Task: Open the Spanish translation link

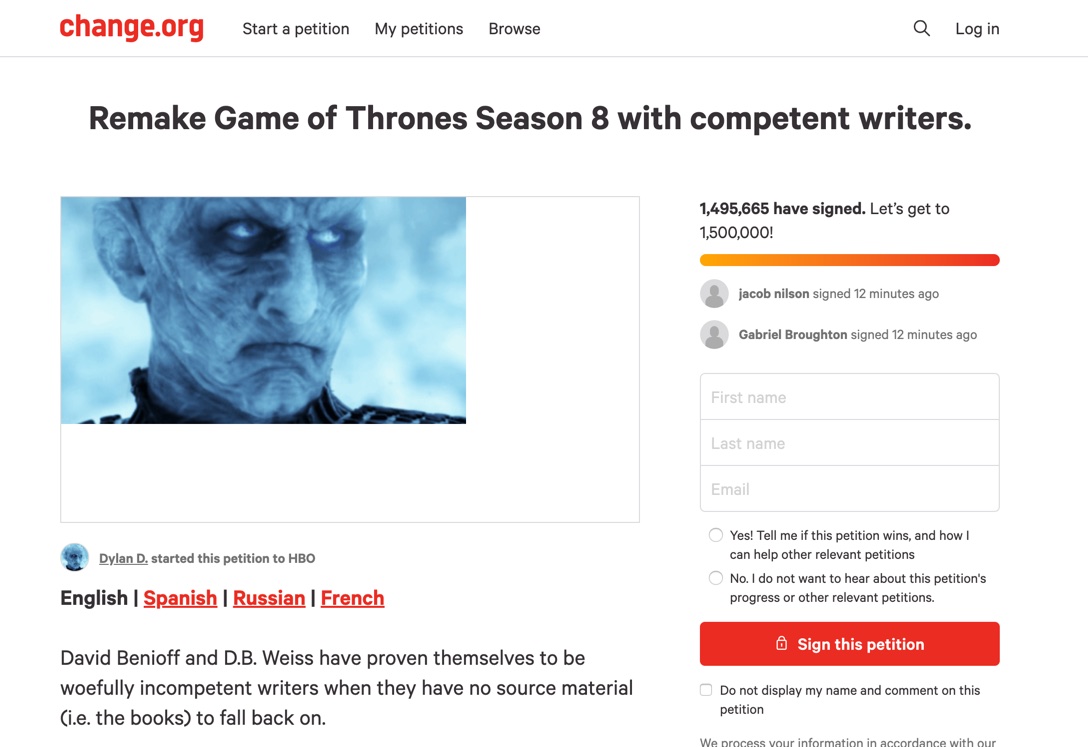Action: (x=180, y=598)
